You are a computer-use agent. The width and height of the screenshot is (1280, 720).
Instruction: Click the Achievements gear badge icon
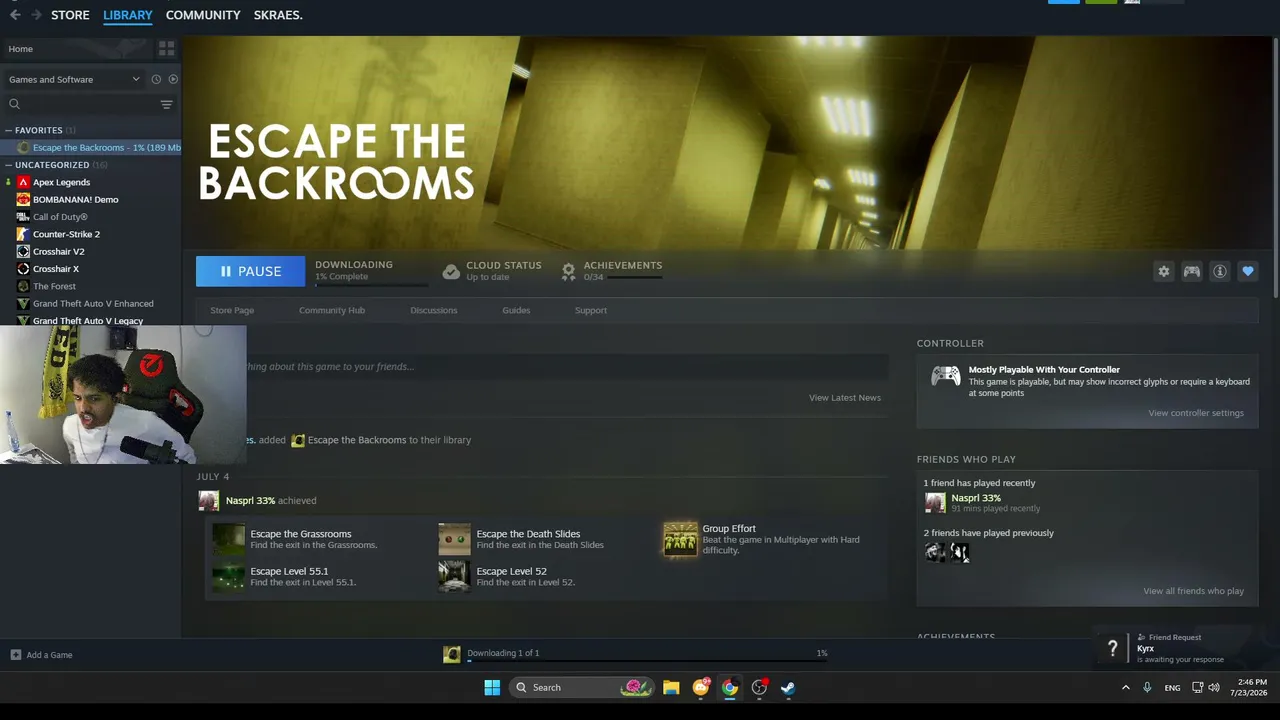coord(569,271)
